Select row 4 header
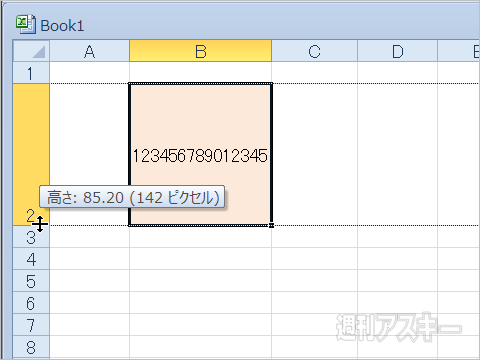Image resolution: width=480 pixels, height=360 pixels. point(31,259)
